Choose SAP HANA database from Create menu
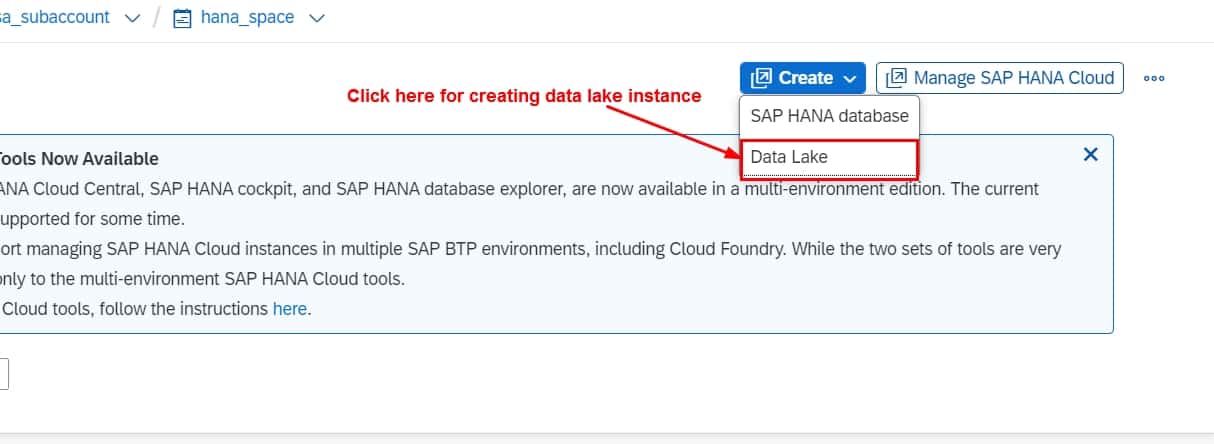This screenshot has height=444, width=1214. tap(829, 116)
